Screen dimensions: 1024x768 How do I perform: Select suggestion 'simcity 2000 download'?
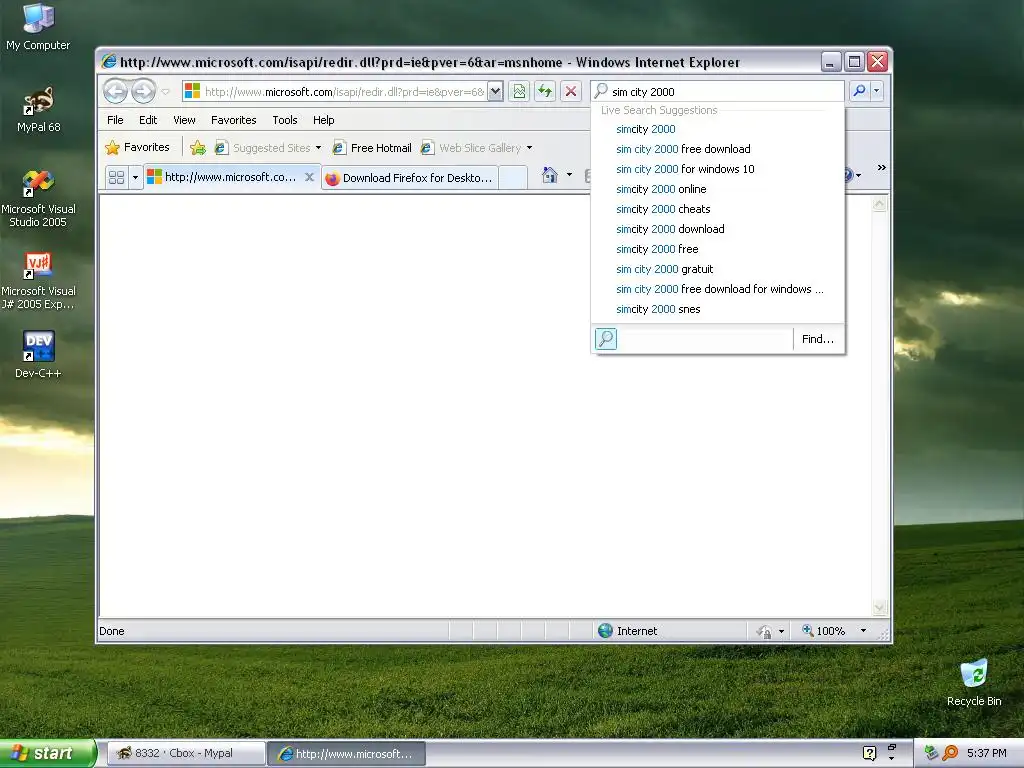pyautogui.click(x=718, y=229)
